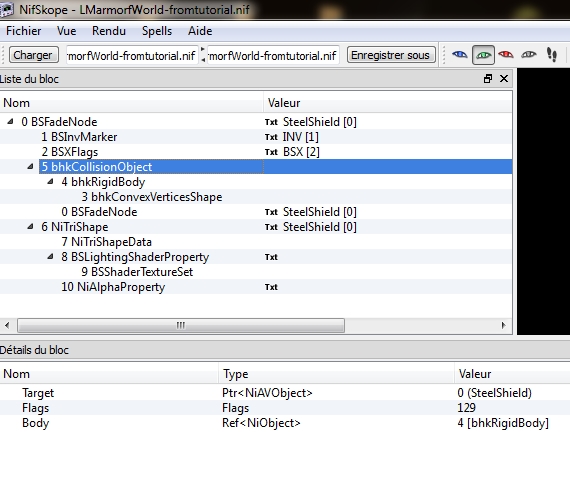
Task: Click the footsteps walk icon in toolbar
Action: coord(552,55)
